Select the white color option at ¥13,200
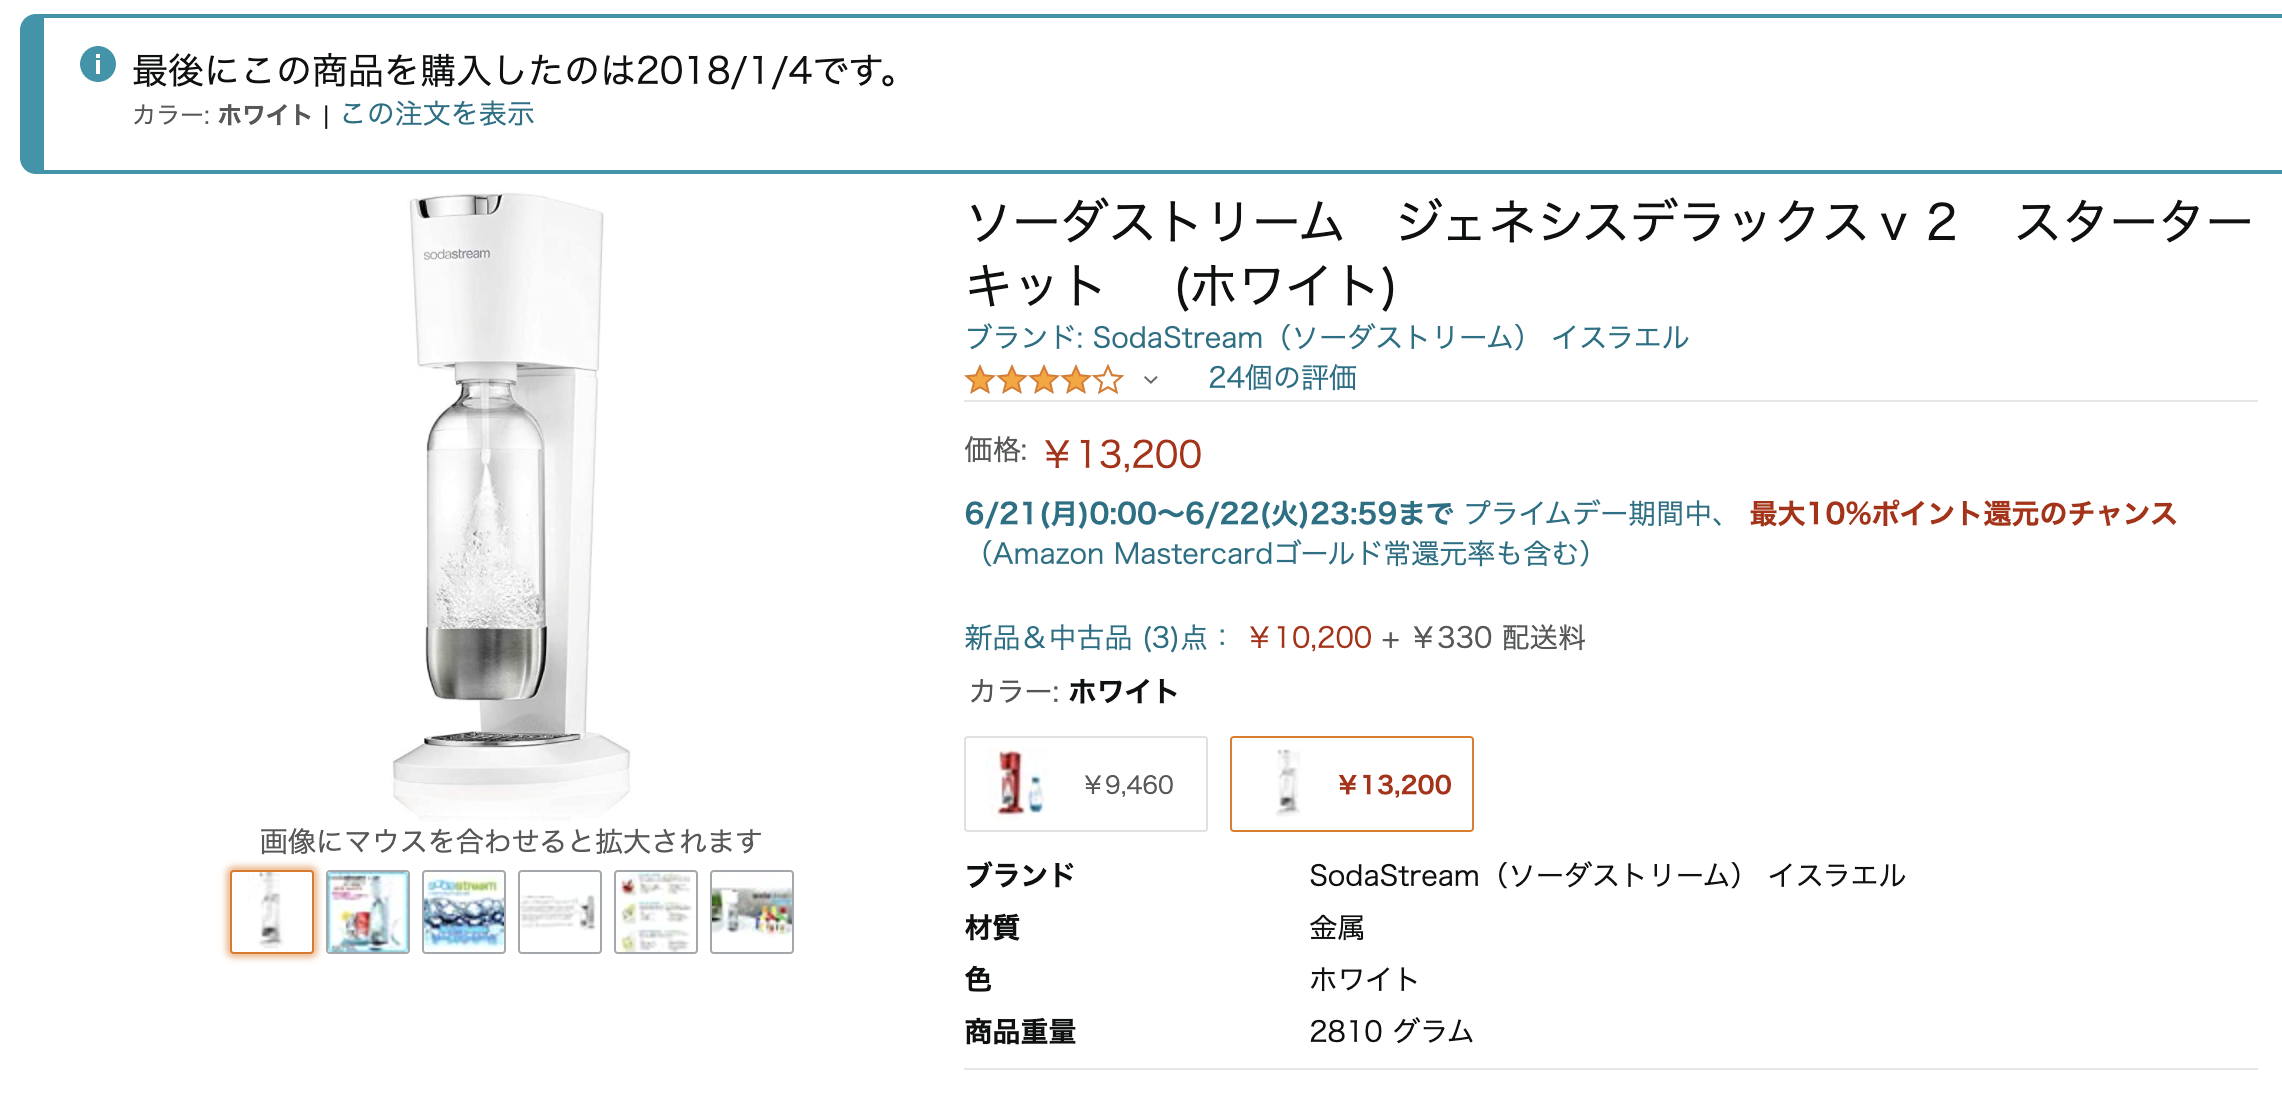Screen dimensions: 2282x1104 (x=1351, y=784)
